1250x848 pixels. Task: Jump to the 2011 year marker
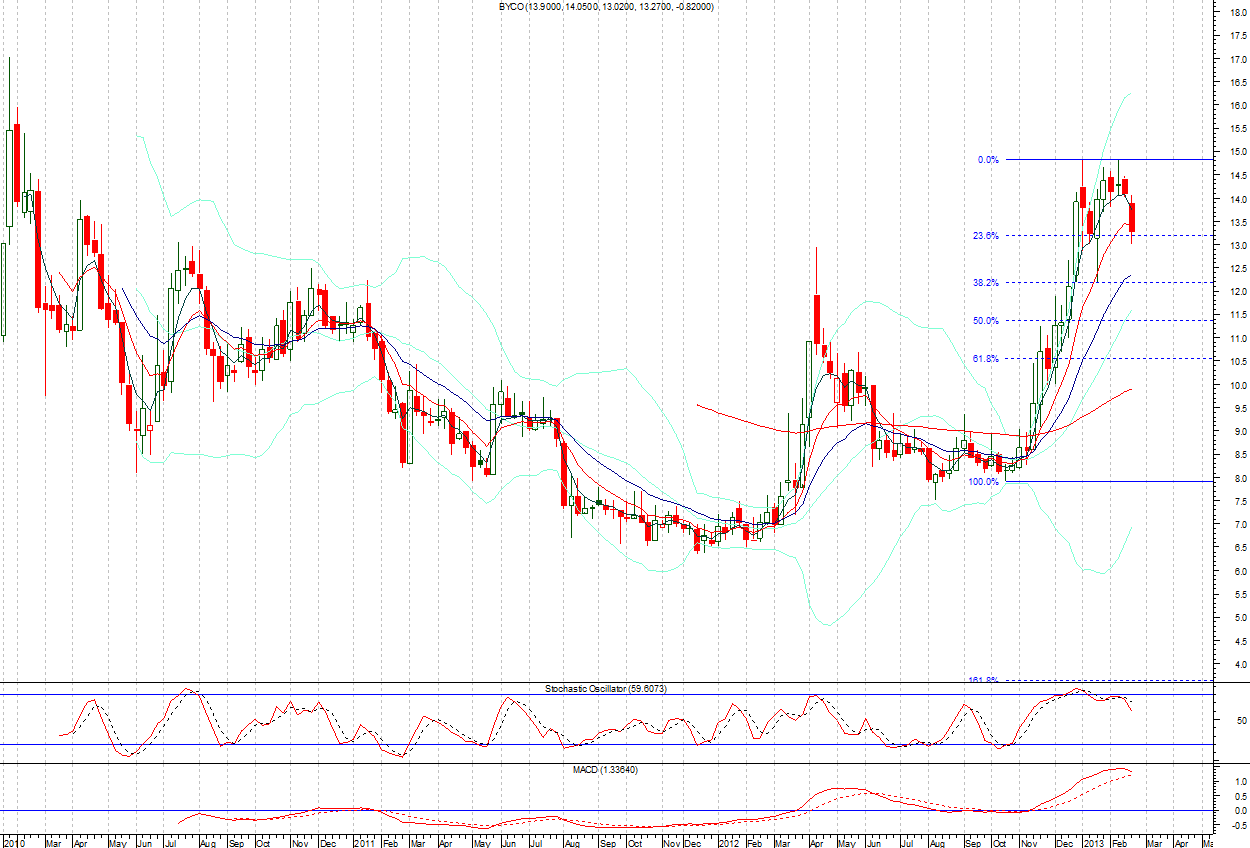tap(364, 843)
